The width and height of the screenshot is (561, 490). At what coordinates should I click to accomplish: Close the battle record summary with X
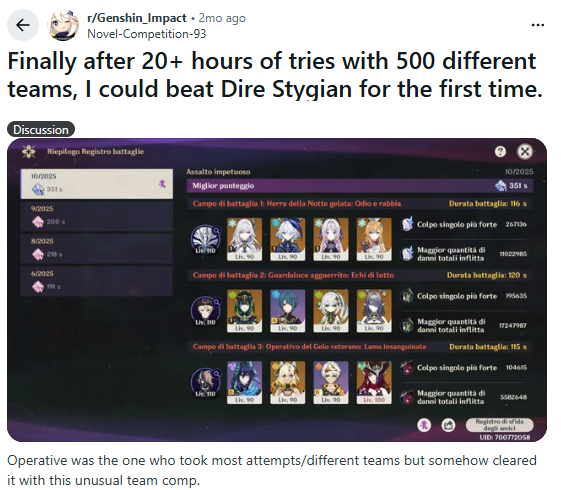click(x=525, y=152)
